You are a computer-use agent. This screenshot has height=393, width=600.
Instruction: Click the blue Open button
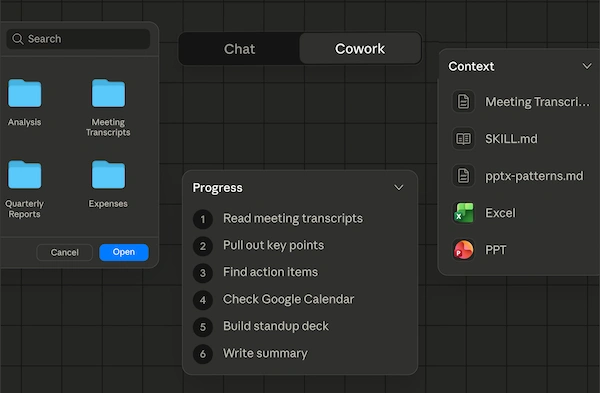click(124, 252)
